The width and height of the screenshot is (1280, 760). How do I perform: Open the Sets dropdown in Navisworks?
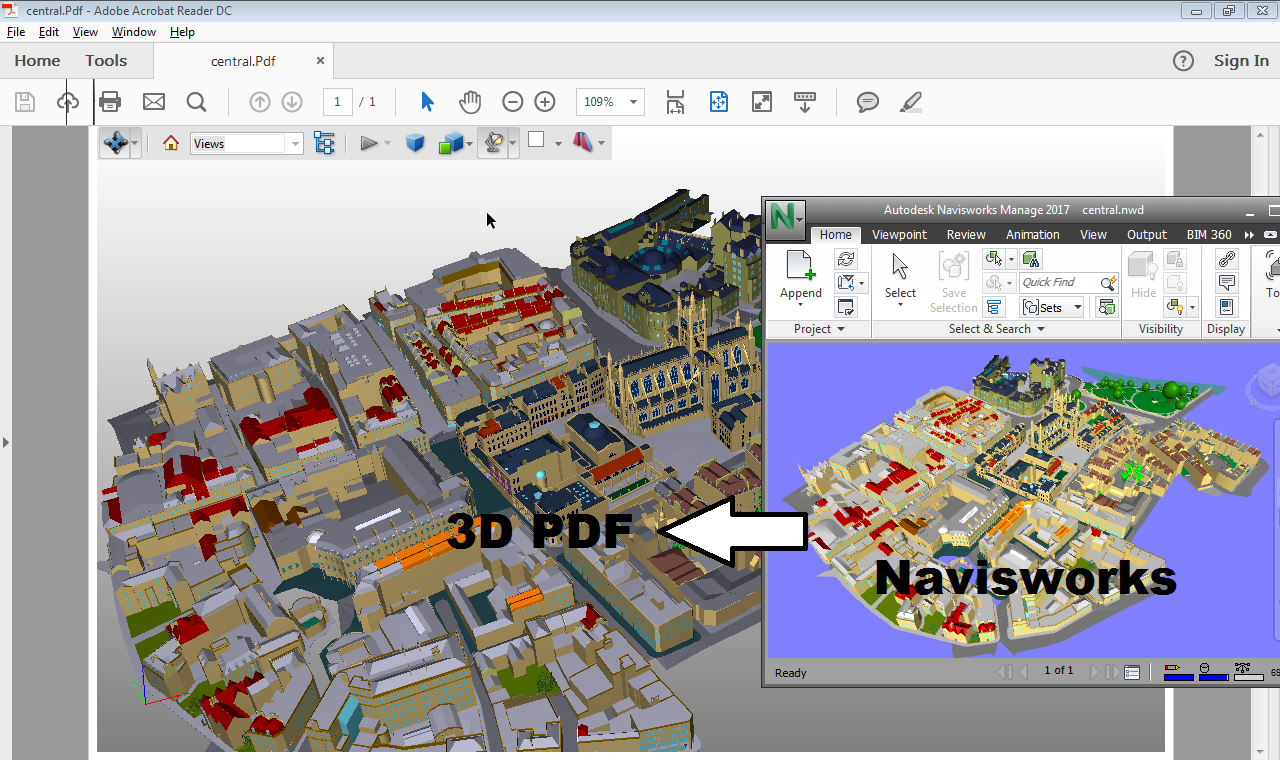(1052, 308)
